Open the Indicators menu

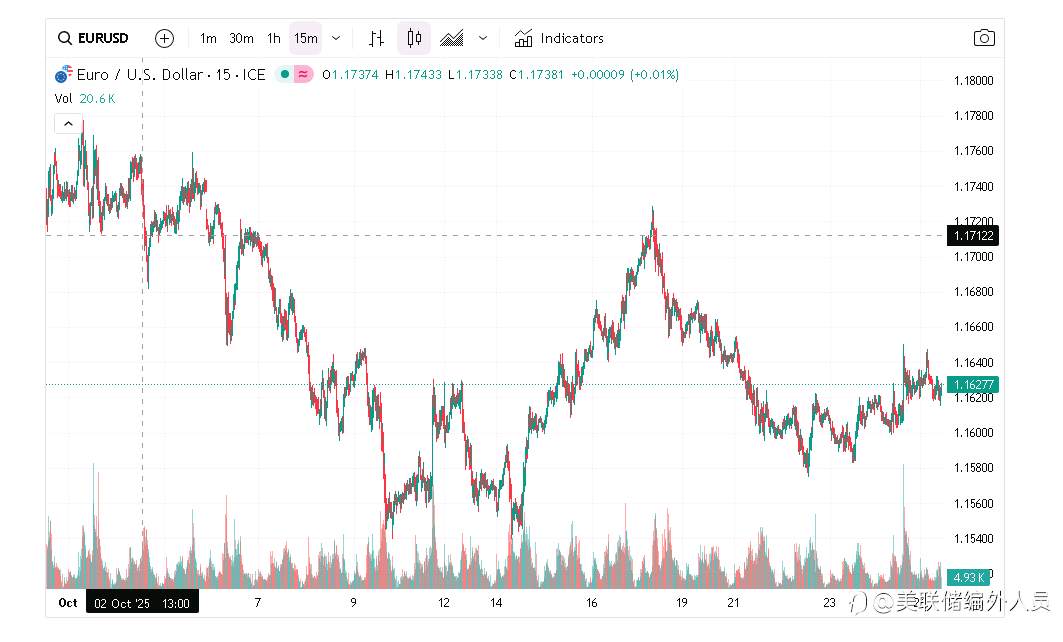click(x=559, y=38)
